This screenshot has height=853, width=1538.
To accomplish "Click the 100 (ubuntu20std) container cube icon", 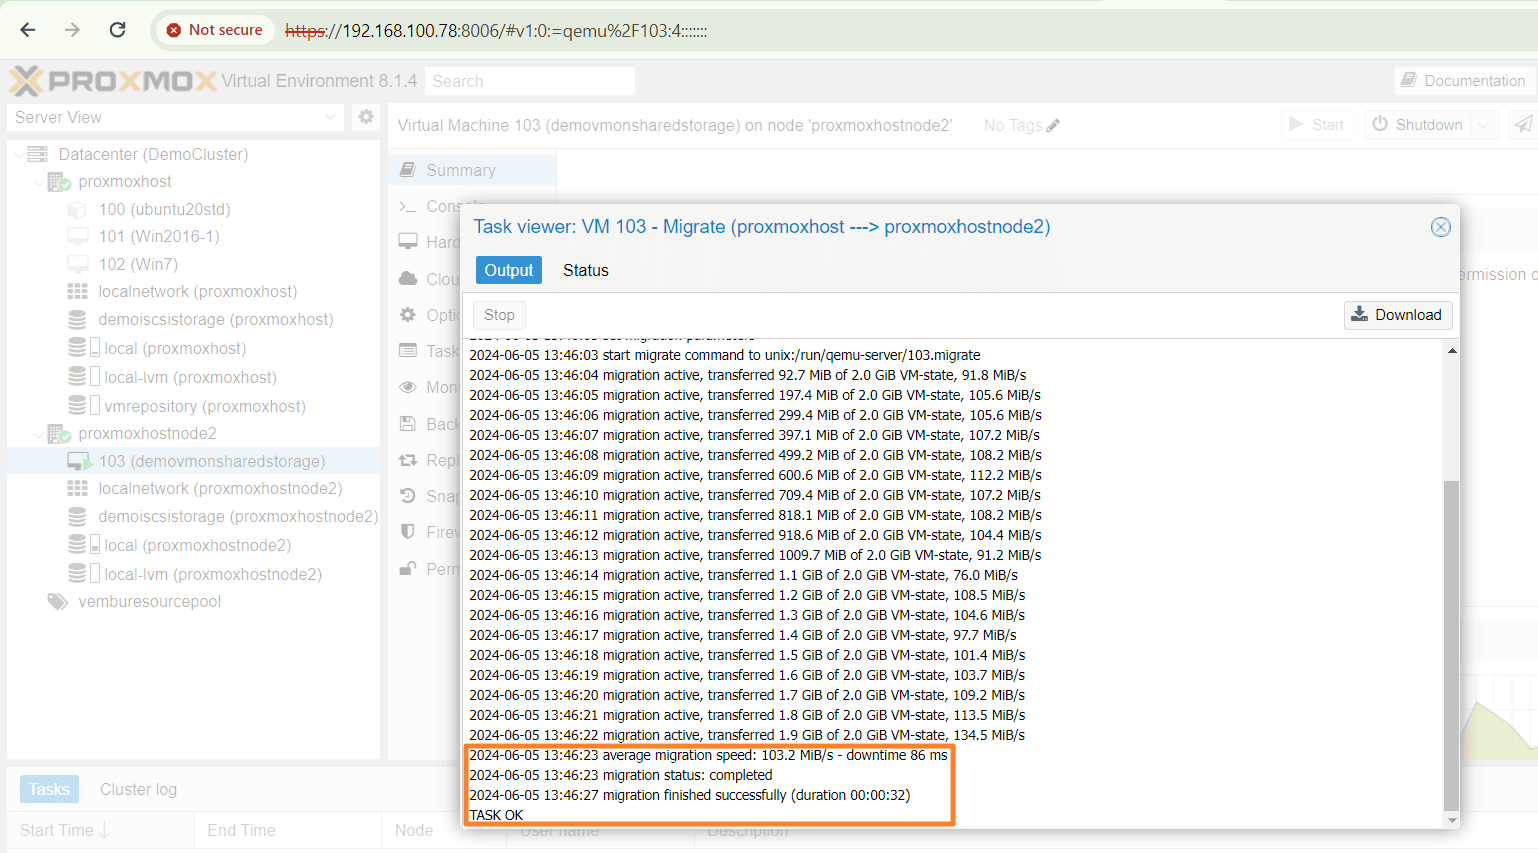I will click(77, 210).
